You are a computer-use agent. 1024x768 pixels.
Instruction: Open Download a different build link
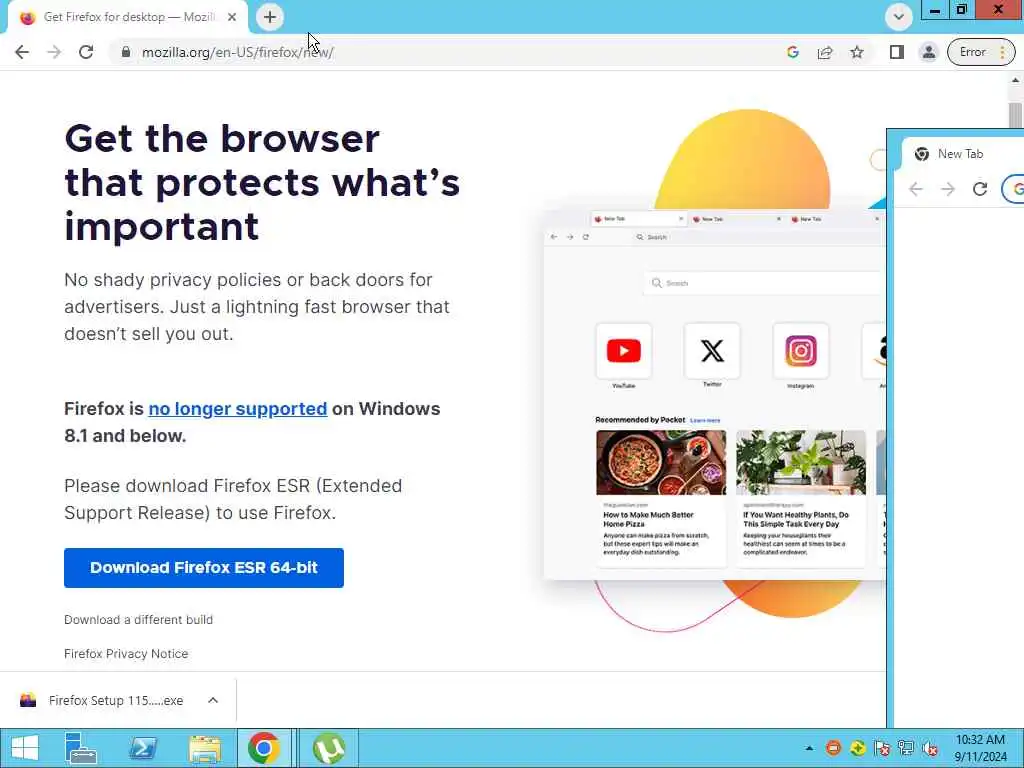[138, 620]
